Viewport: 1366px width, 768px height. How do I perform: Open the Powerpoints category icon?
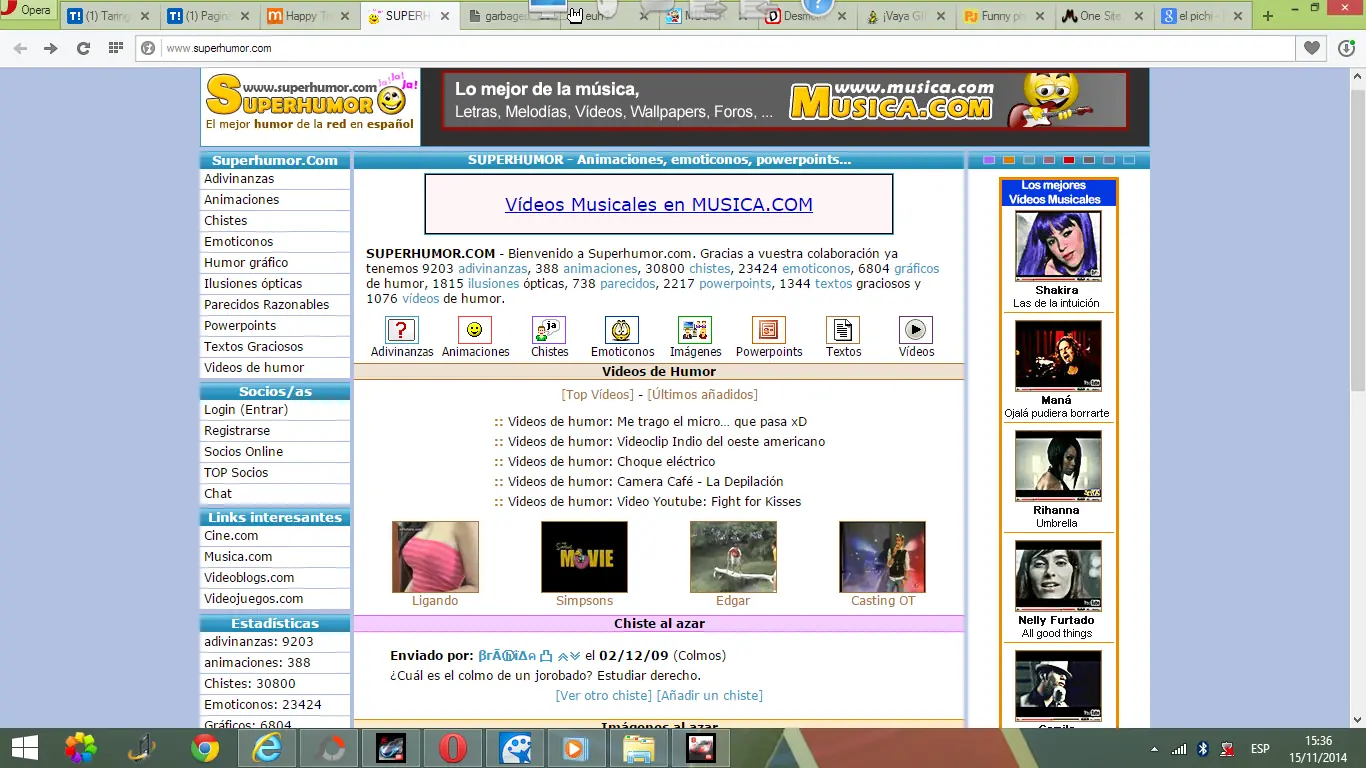tap(769, 330)
